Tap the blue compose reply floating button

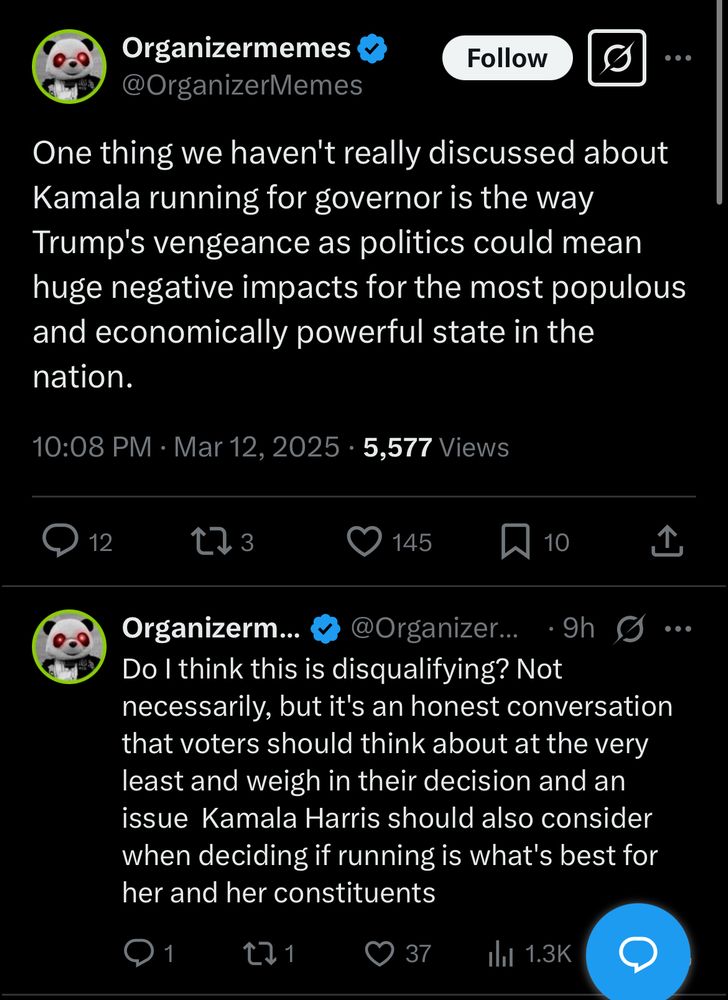[638, 954]
